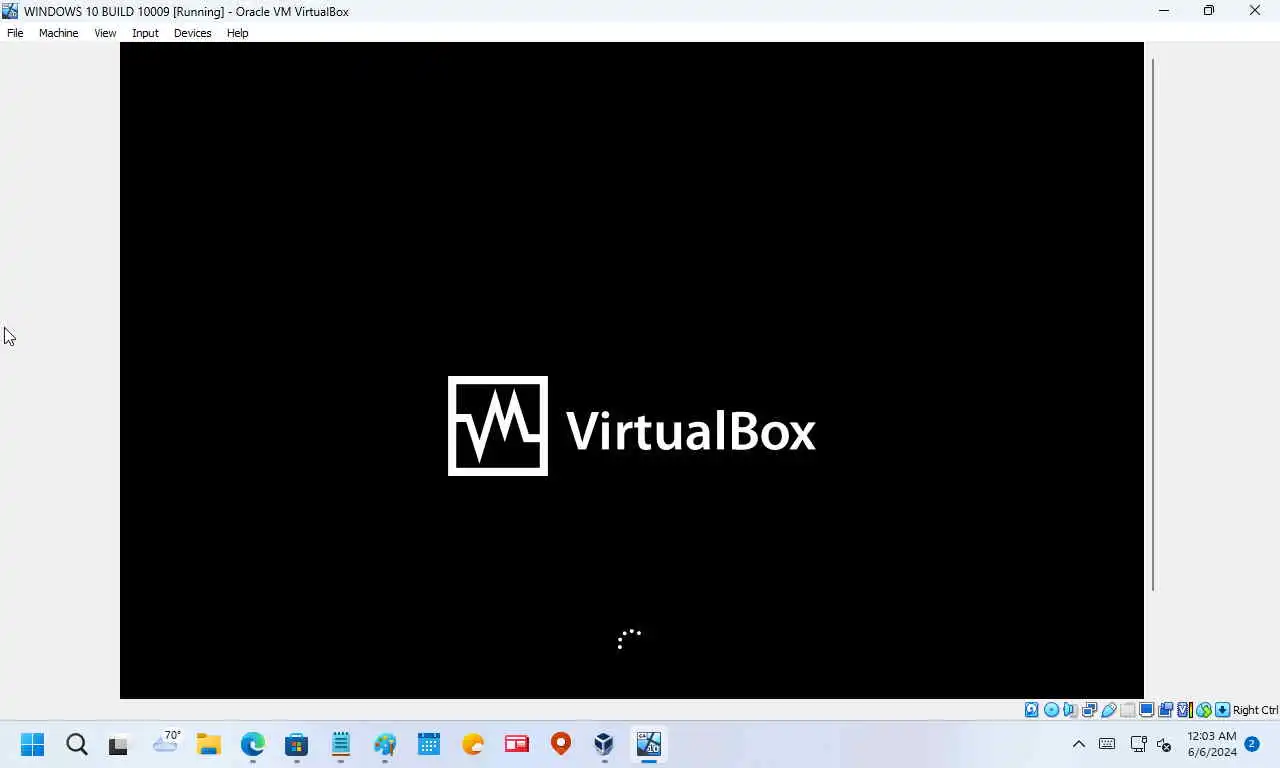This screenshot has width=1280, height=768.
Task: Click the Right Ctrl host key label
Action: point(1255,710)
